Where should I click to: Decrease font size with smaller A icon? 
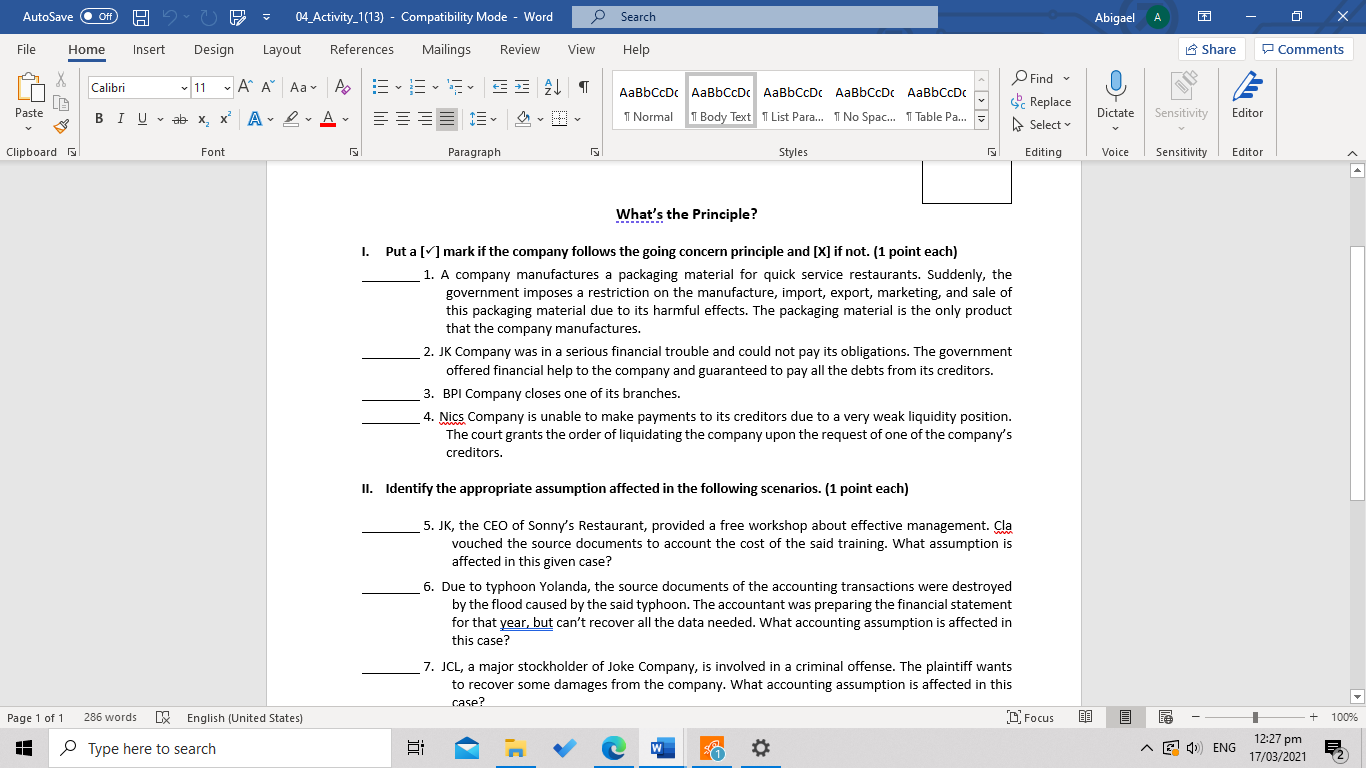[268, 88]
